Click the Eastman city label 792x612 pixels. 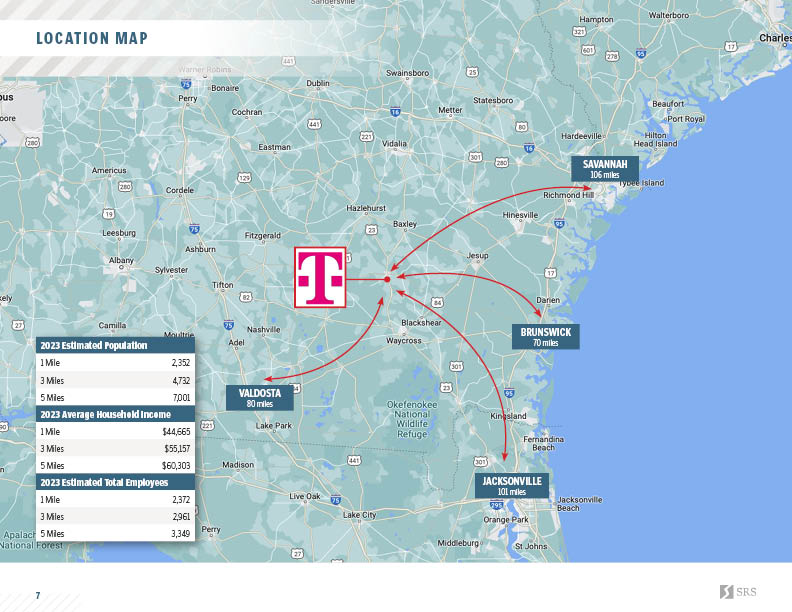274,147
